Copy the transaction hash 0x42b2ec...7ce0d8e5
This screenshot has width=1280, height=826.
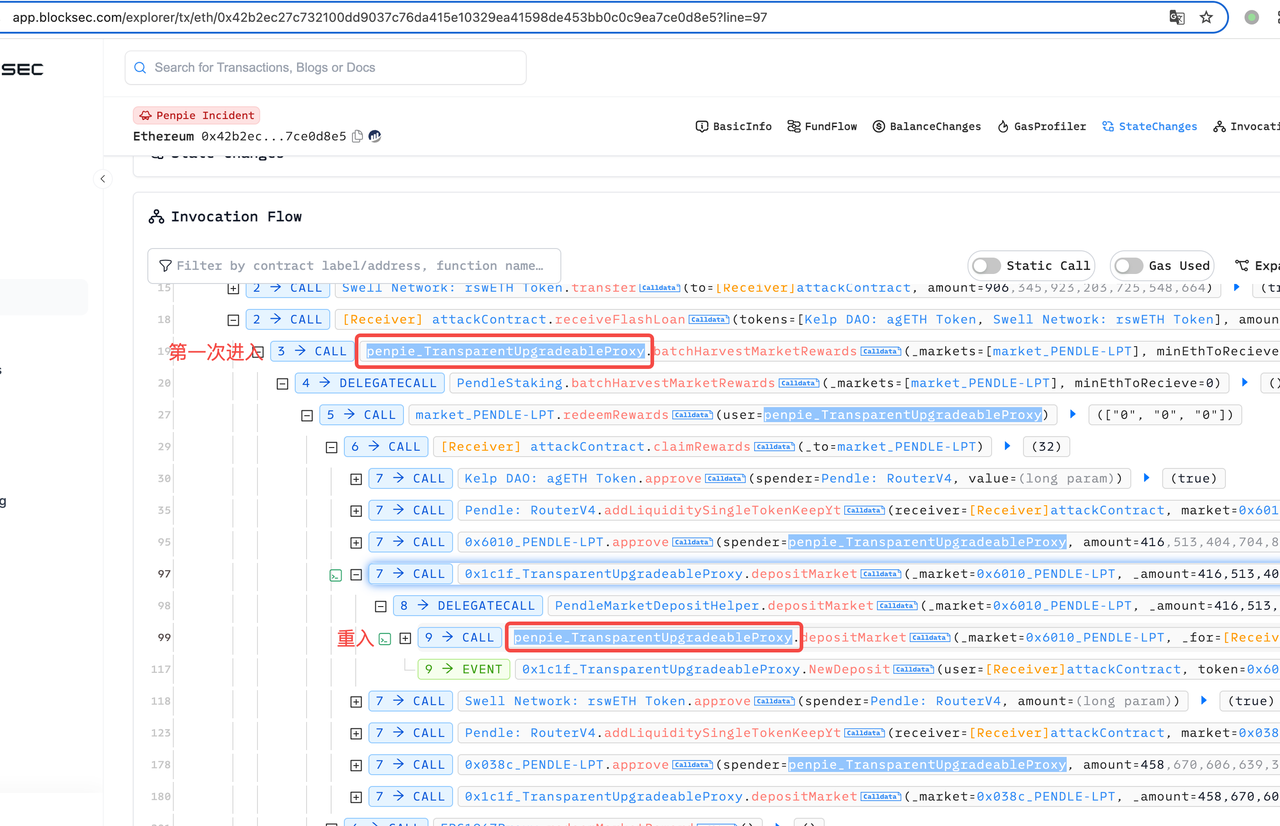point(357,136)
